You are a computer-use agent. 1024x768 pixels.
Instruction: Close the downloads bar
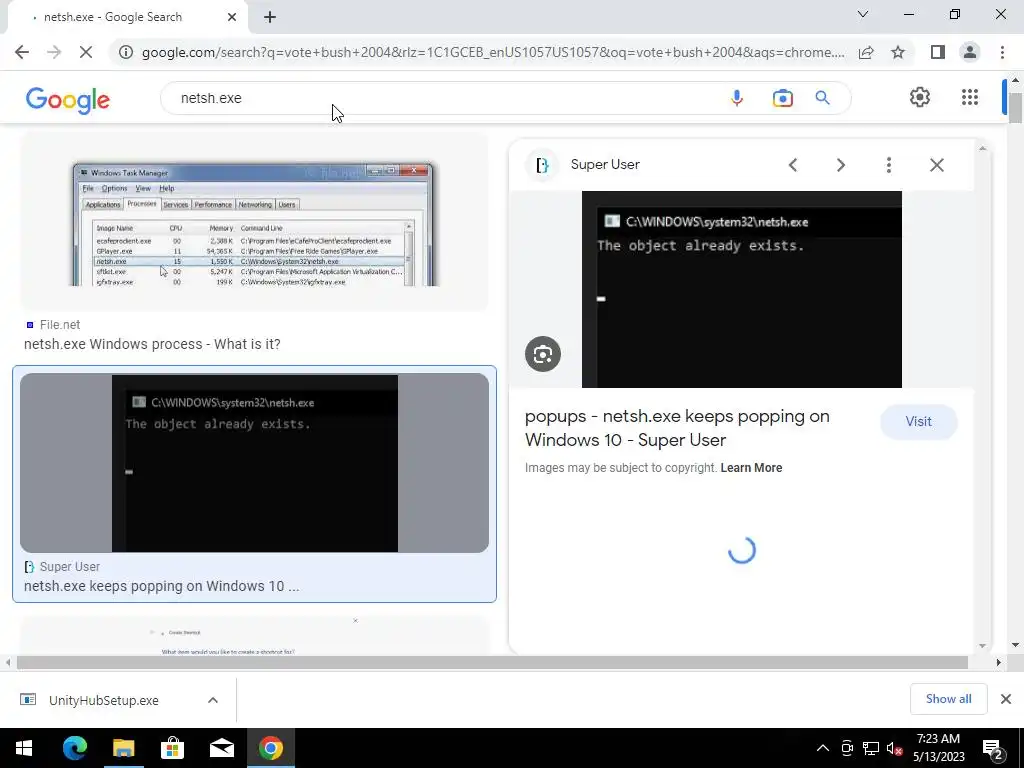(x=1006, y=699)
